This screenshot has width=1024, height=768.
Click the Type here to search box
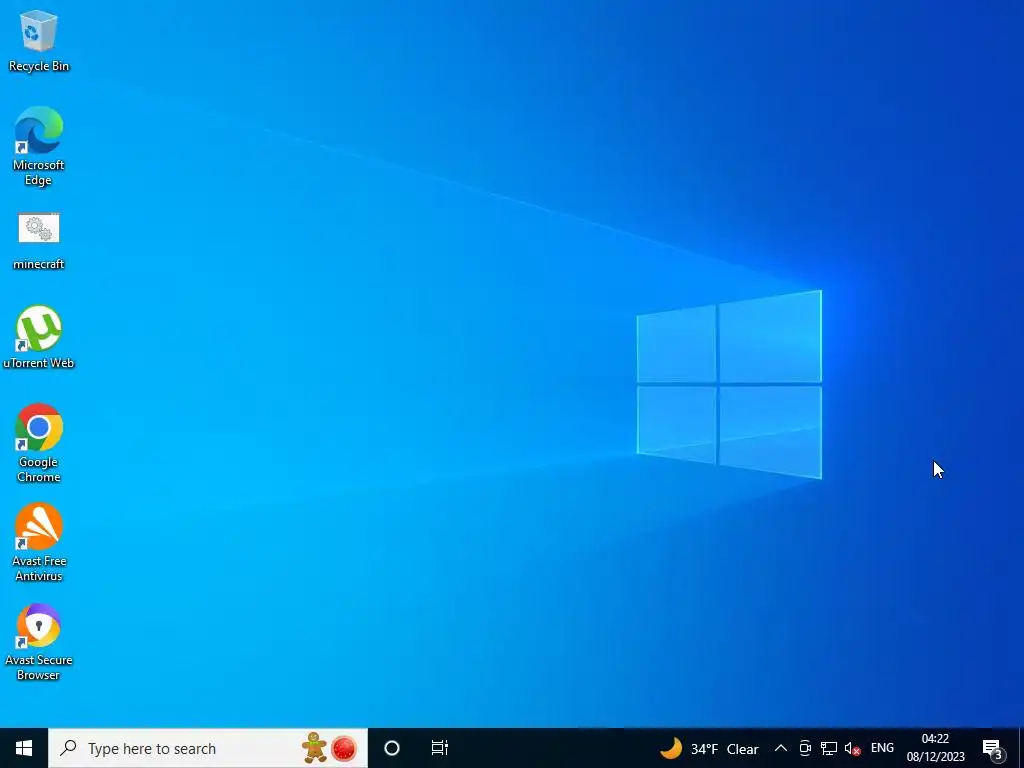point(208,748)
